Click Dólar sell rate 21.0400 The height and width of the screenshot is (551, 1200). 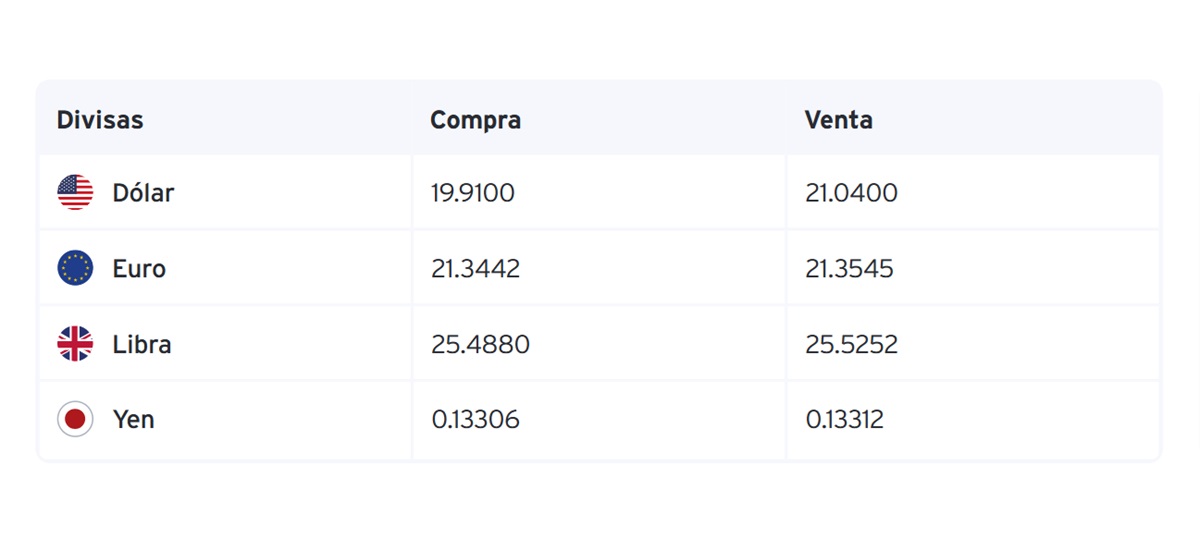[x=852, y=193]
